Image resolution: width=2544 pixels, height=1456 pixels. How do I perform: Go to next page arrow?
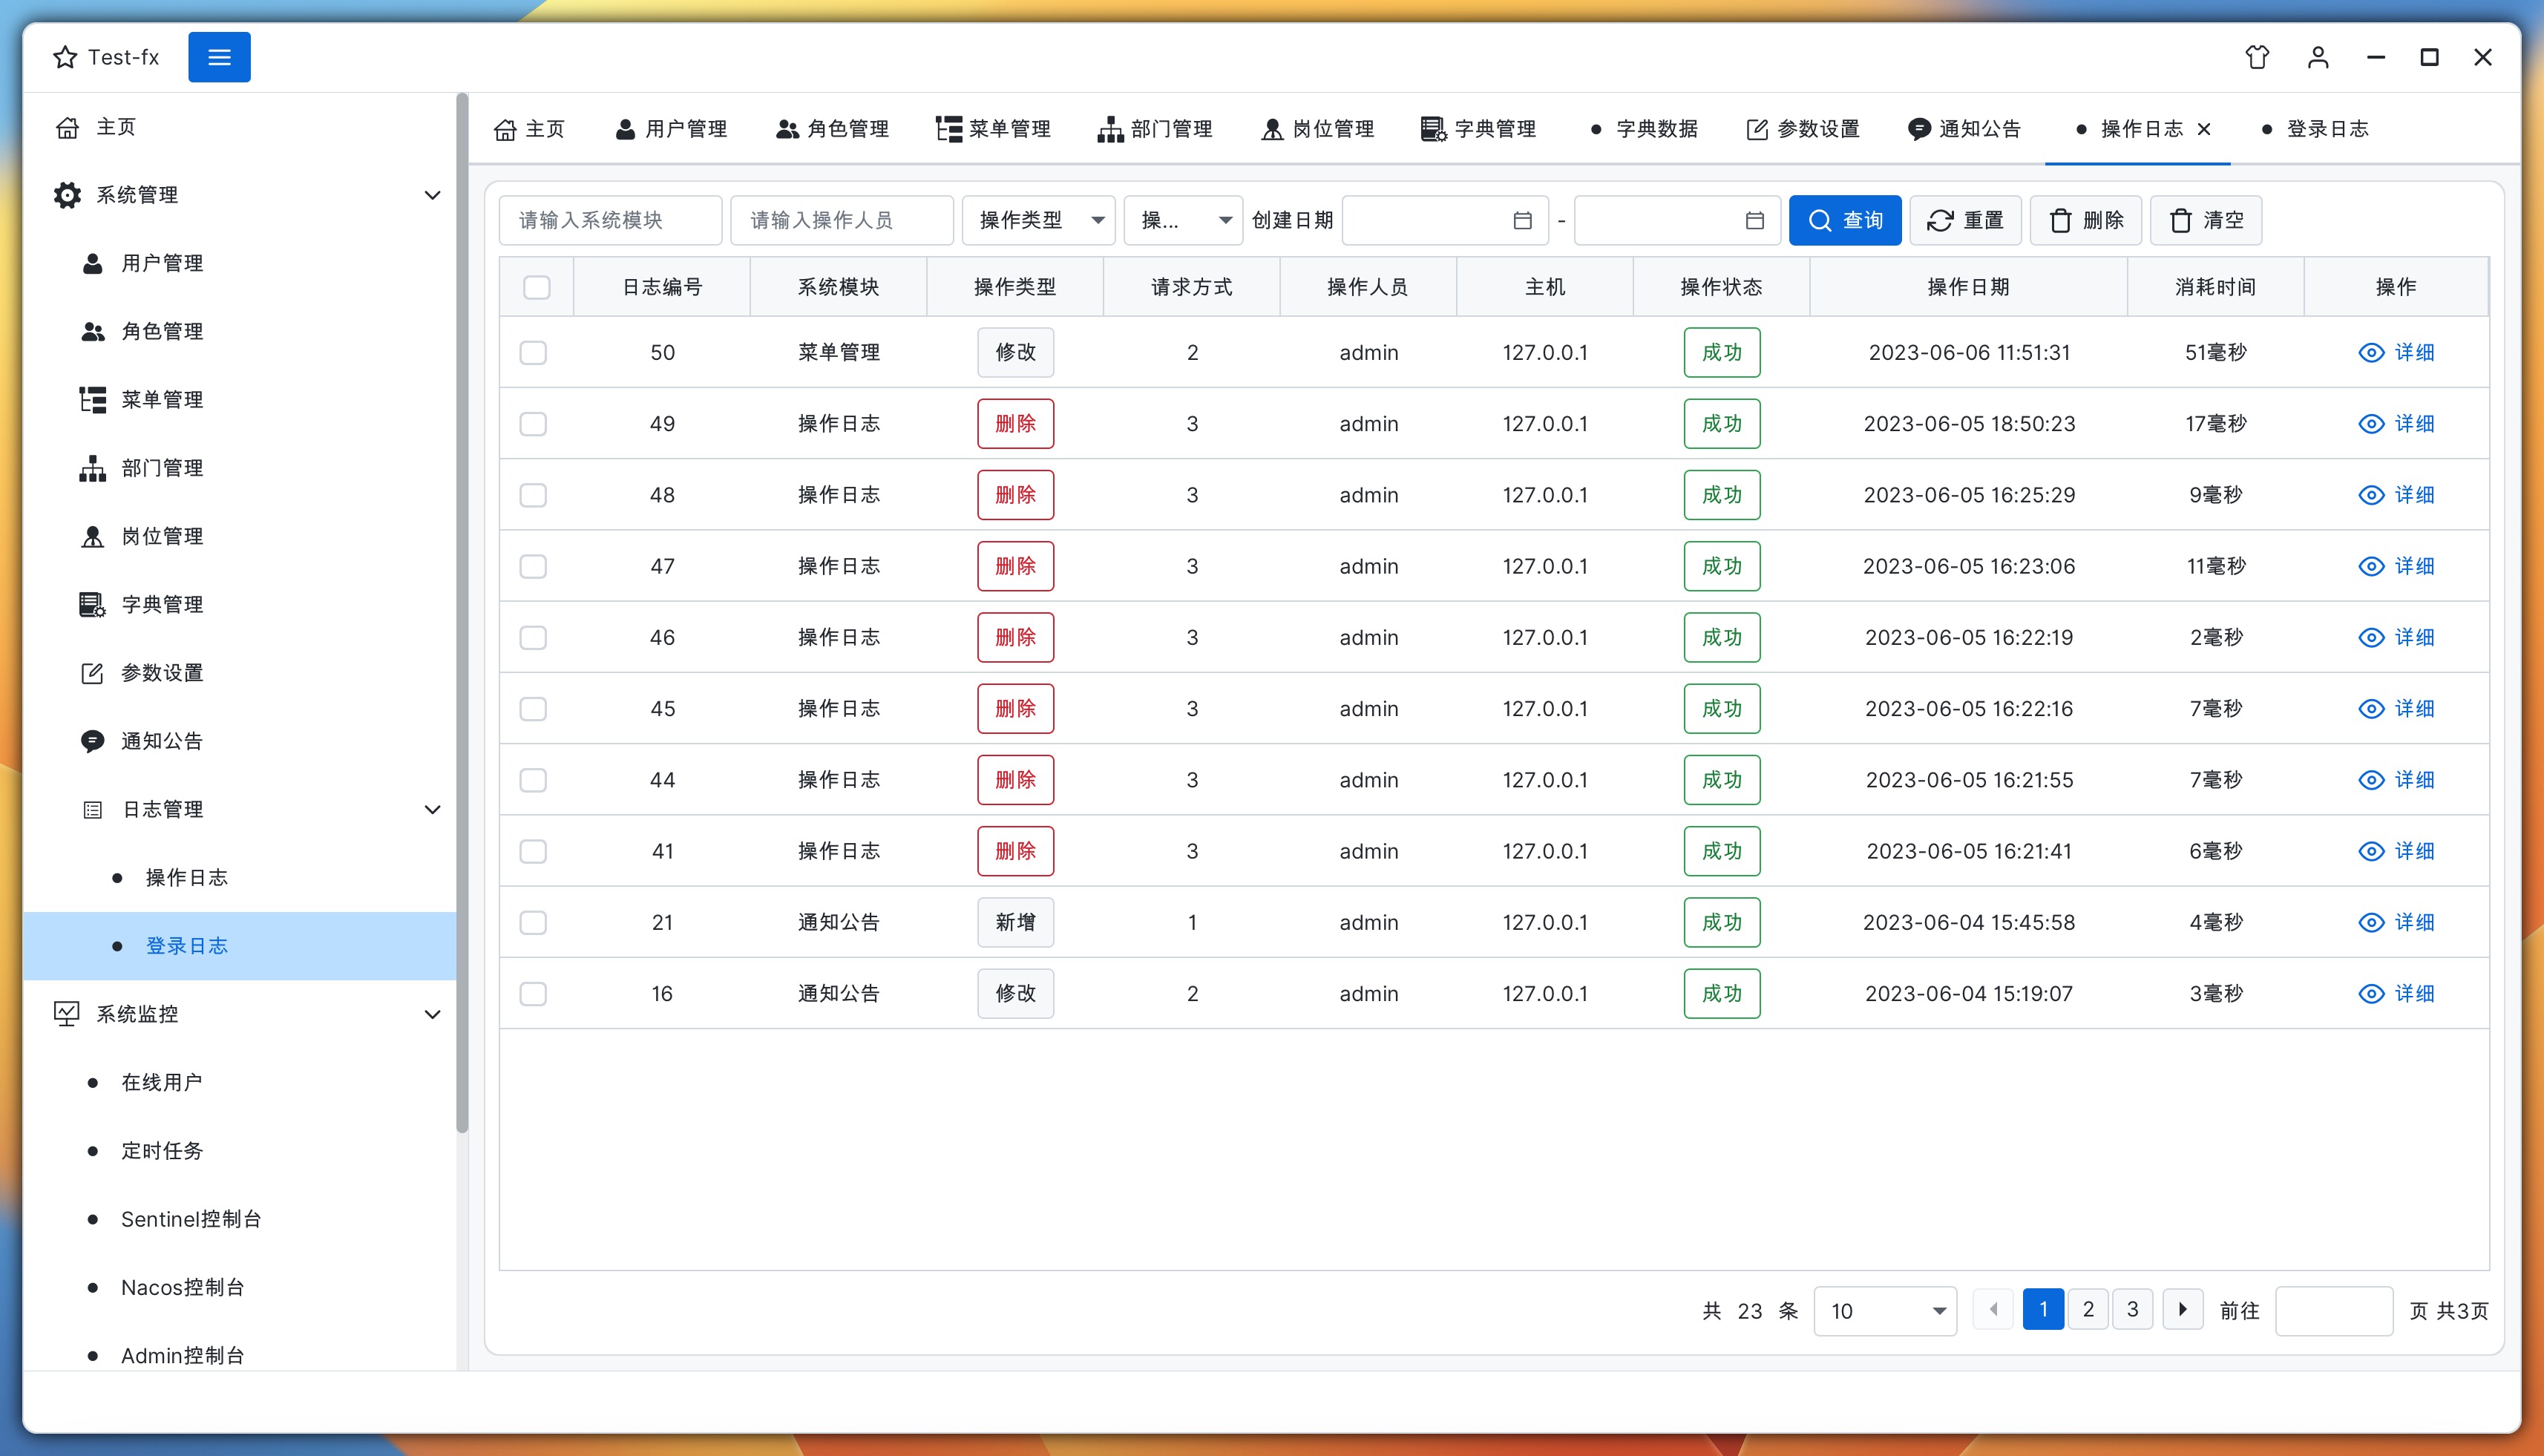2183,1309
